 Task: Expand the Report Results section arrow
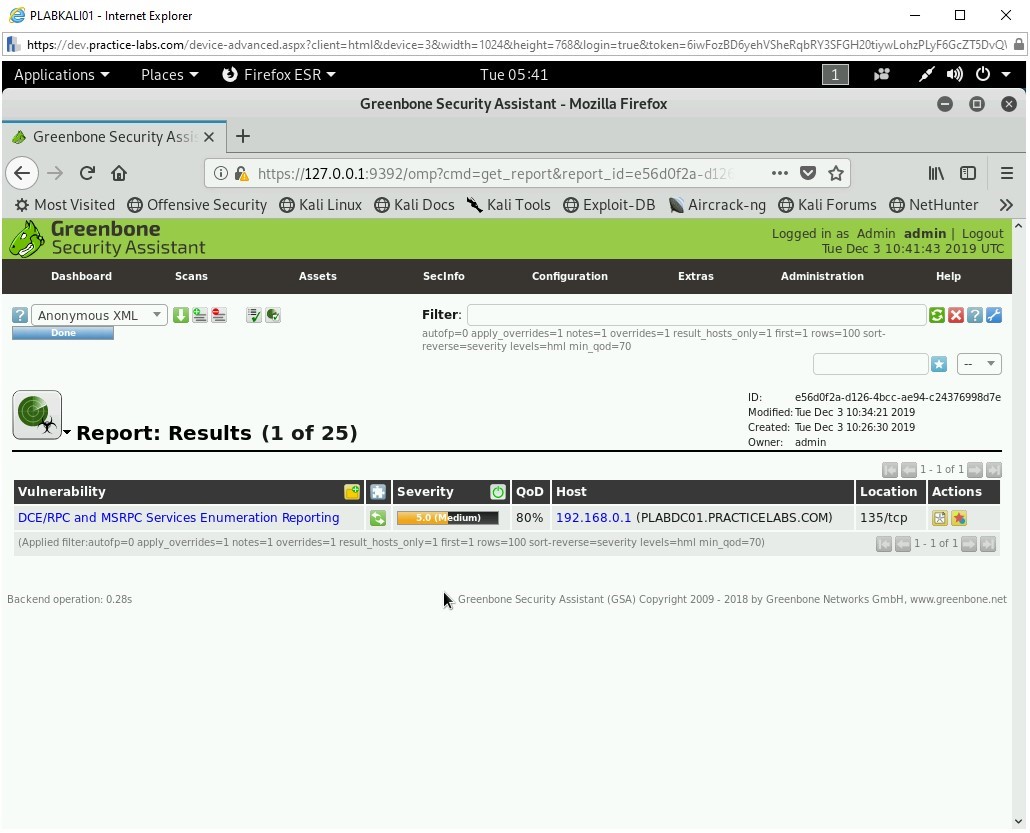67,433
